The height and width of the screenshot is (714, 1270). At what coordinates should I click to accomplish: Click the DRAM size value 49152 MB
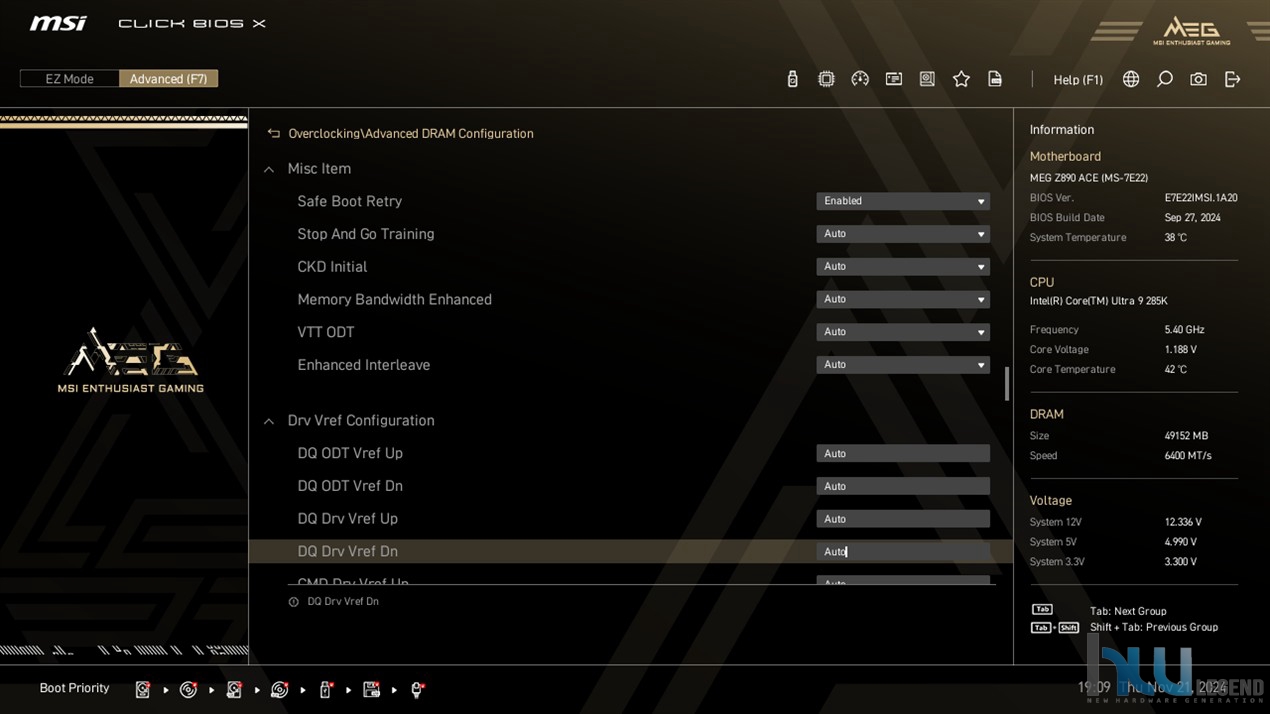(x=1186, y=436)
